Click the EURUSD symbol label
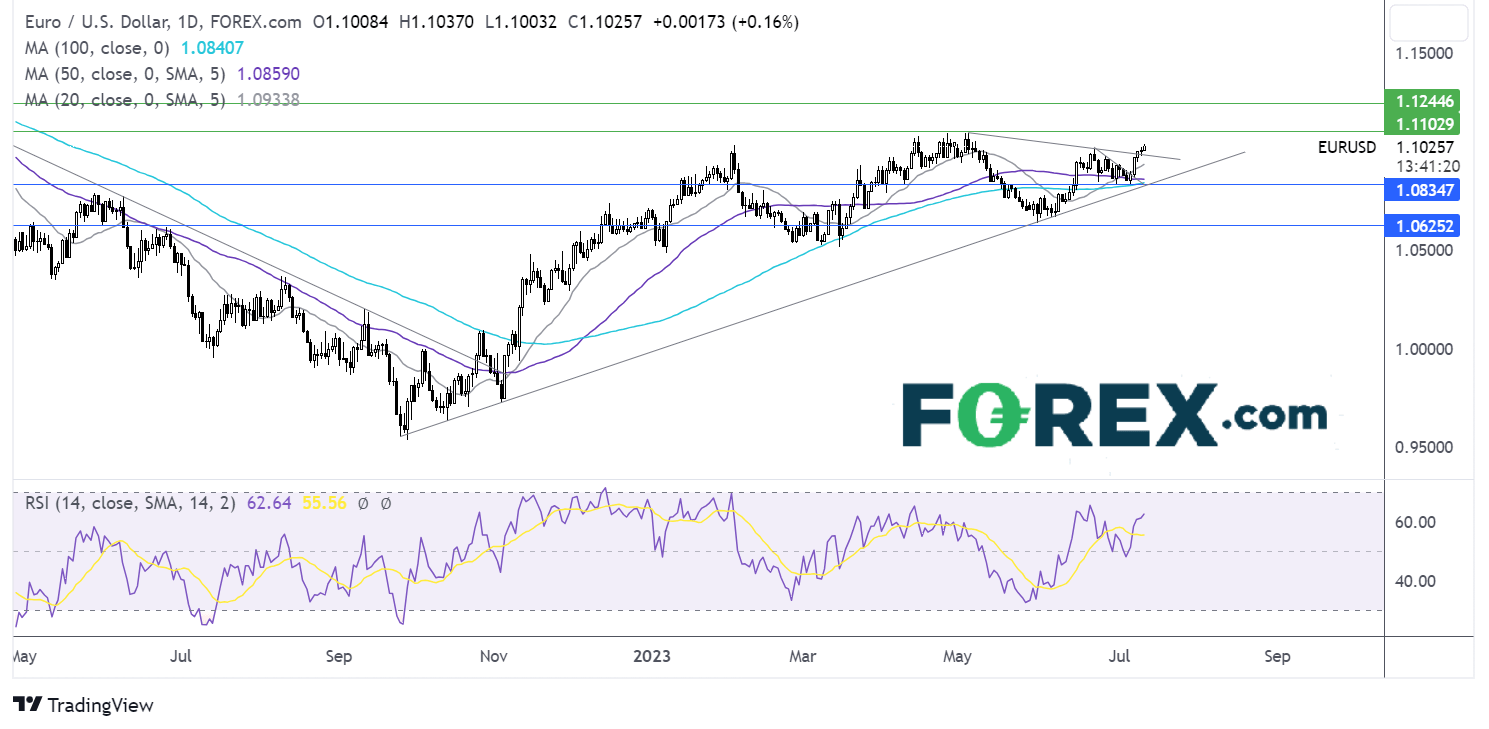 (x=1347, y=147)
